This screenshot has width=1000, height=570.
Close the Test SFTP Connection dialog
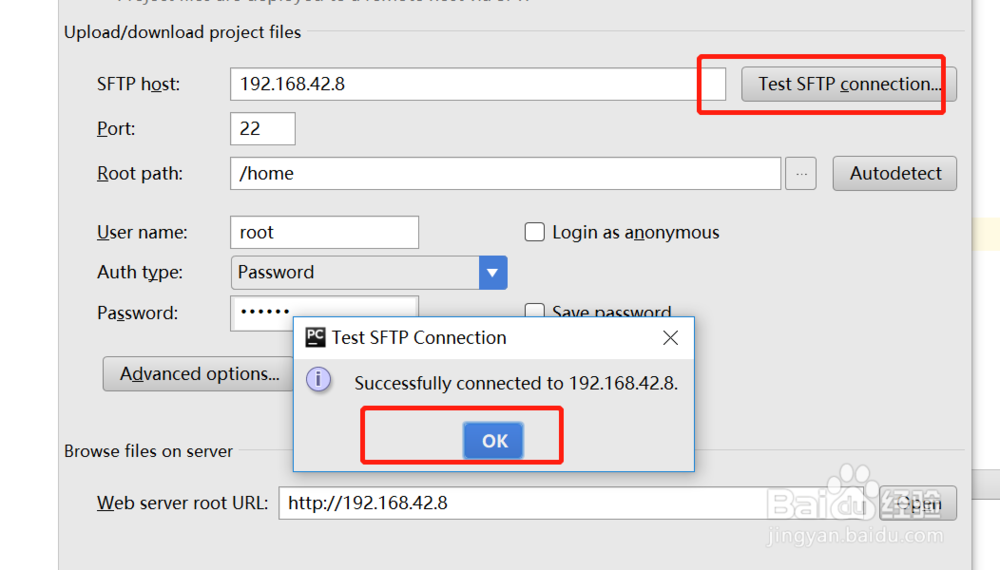click(670, 338)
